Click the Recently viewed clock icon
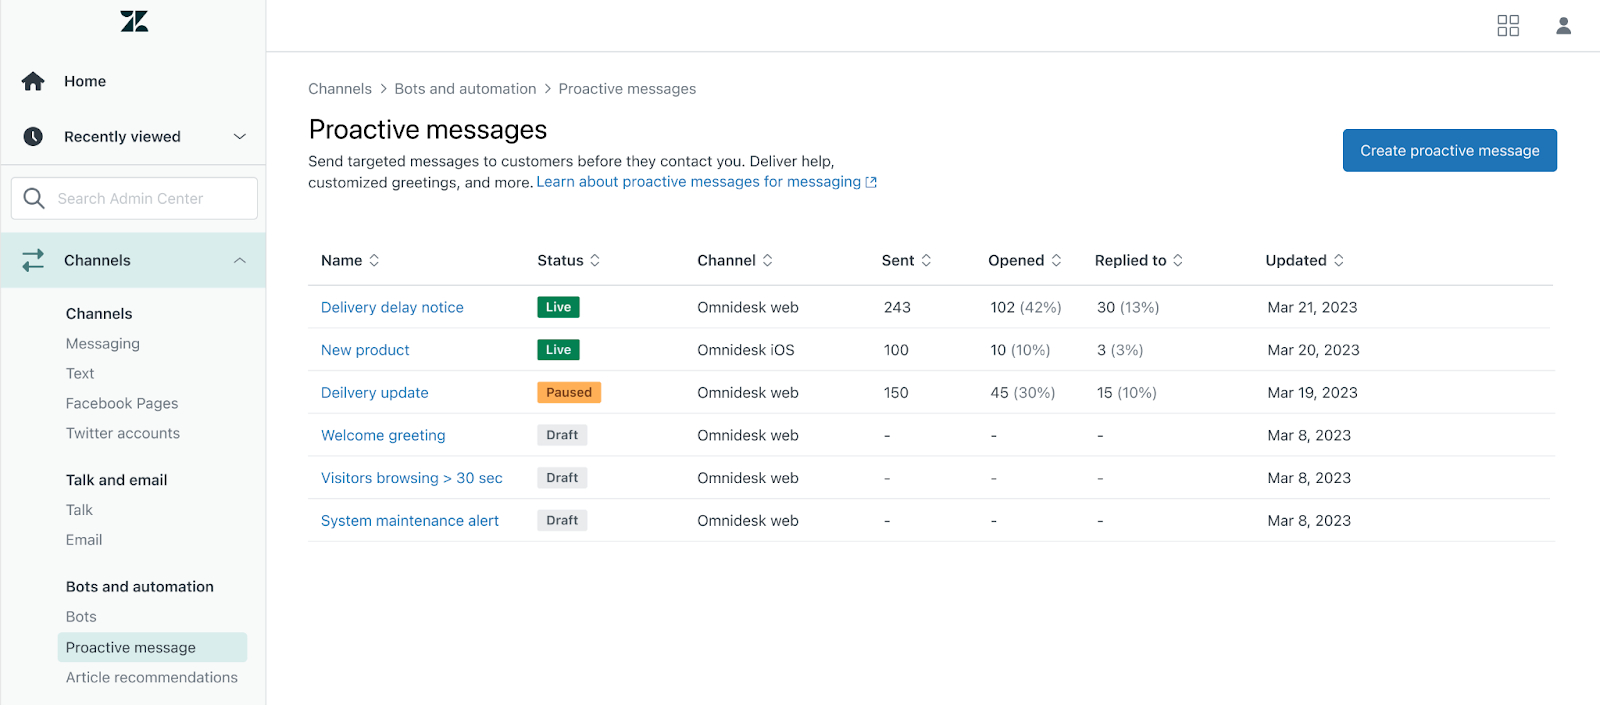The image size is (1600, 705). [33, 136]
